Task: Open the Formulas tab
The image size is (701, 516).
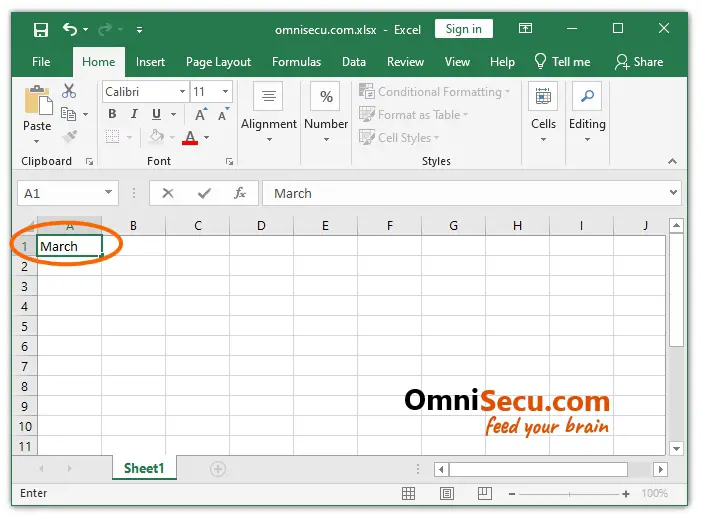Action: click(296, 62)
